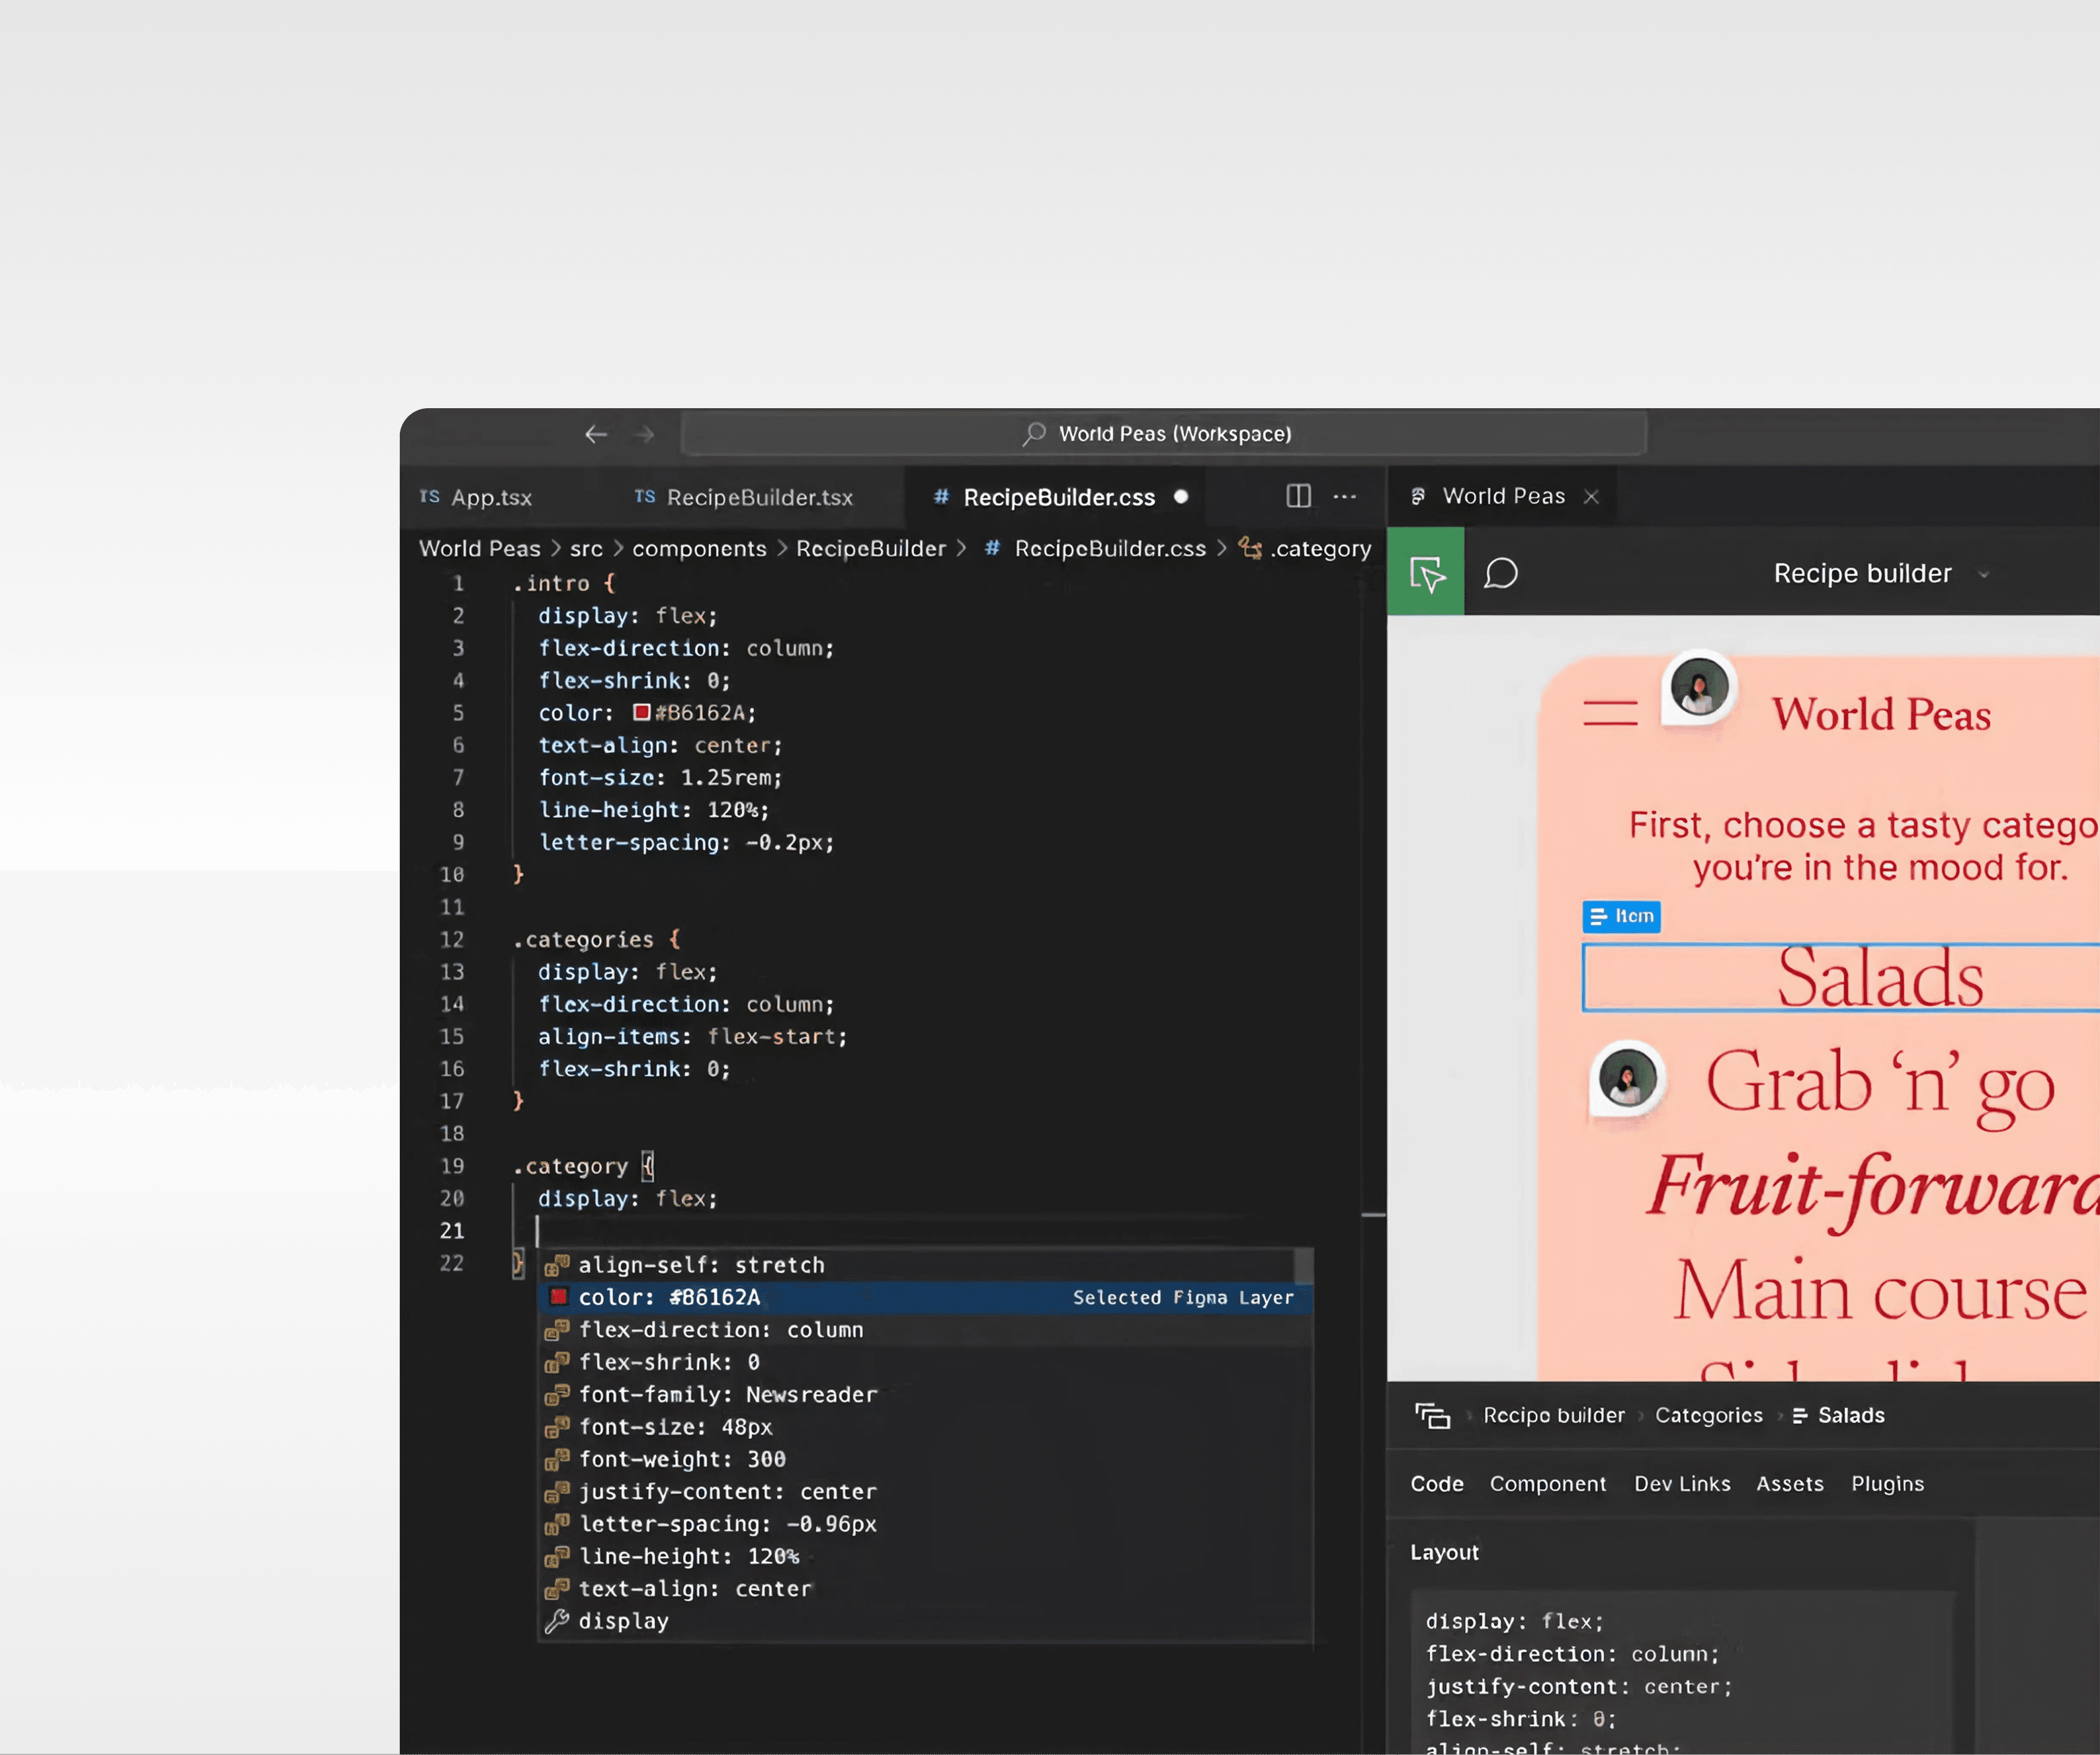2100x1755 pixels.
Task: Select the green inspect cursor tool
Action: 1426,573
